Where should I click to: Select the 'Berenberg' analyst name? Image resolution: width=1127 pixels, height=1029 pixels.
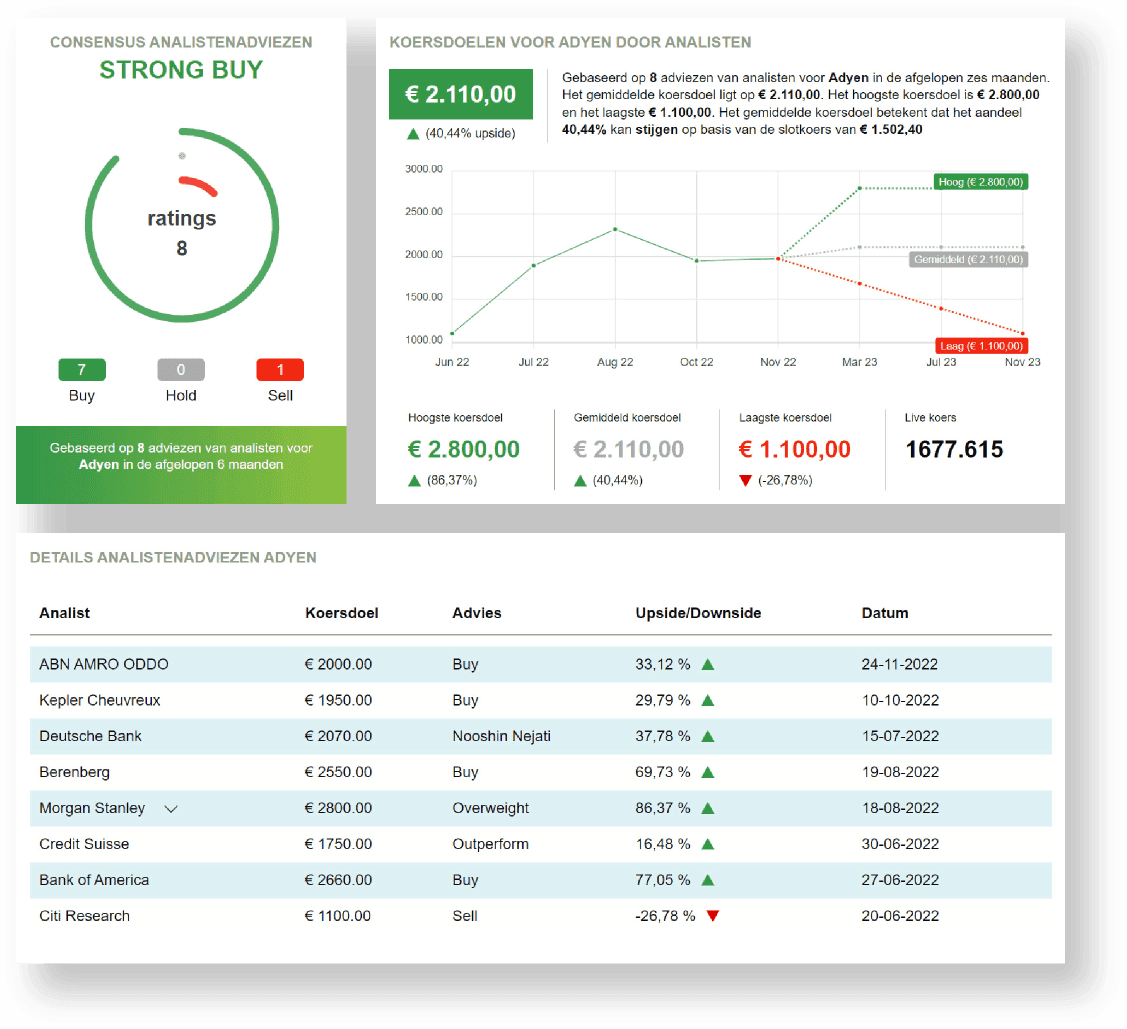pos(75,772)
